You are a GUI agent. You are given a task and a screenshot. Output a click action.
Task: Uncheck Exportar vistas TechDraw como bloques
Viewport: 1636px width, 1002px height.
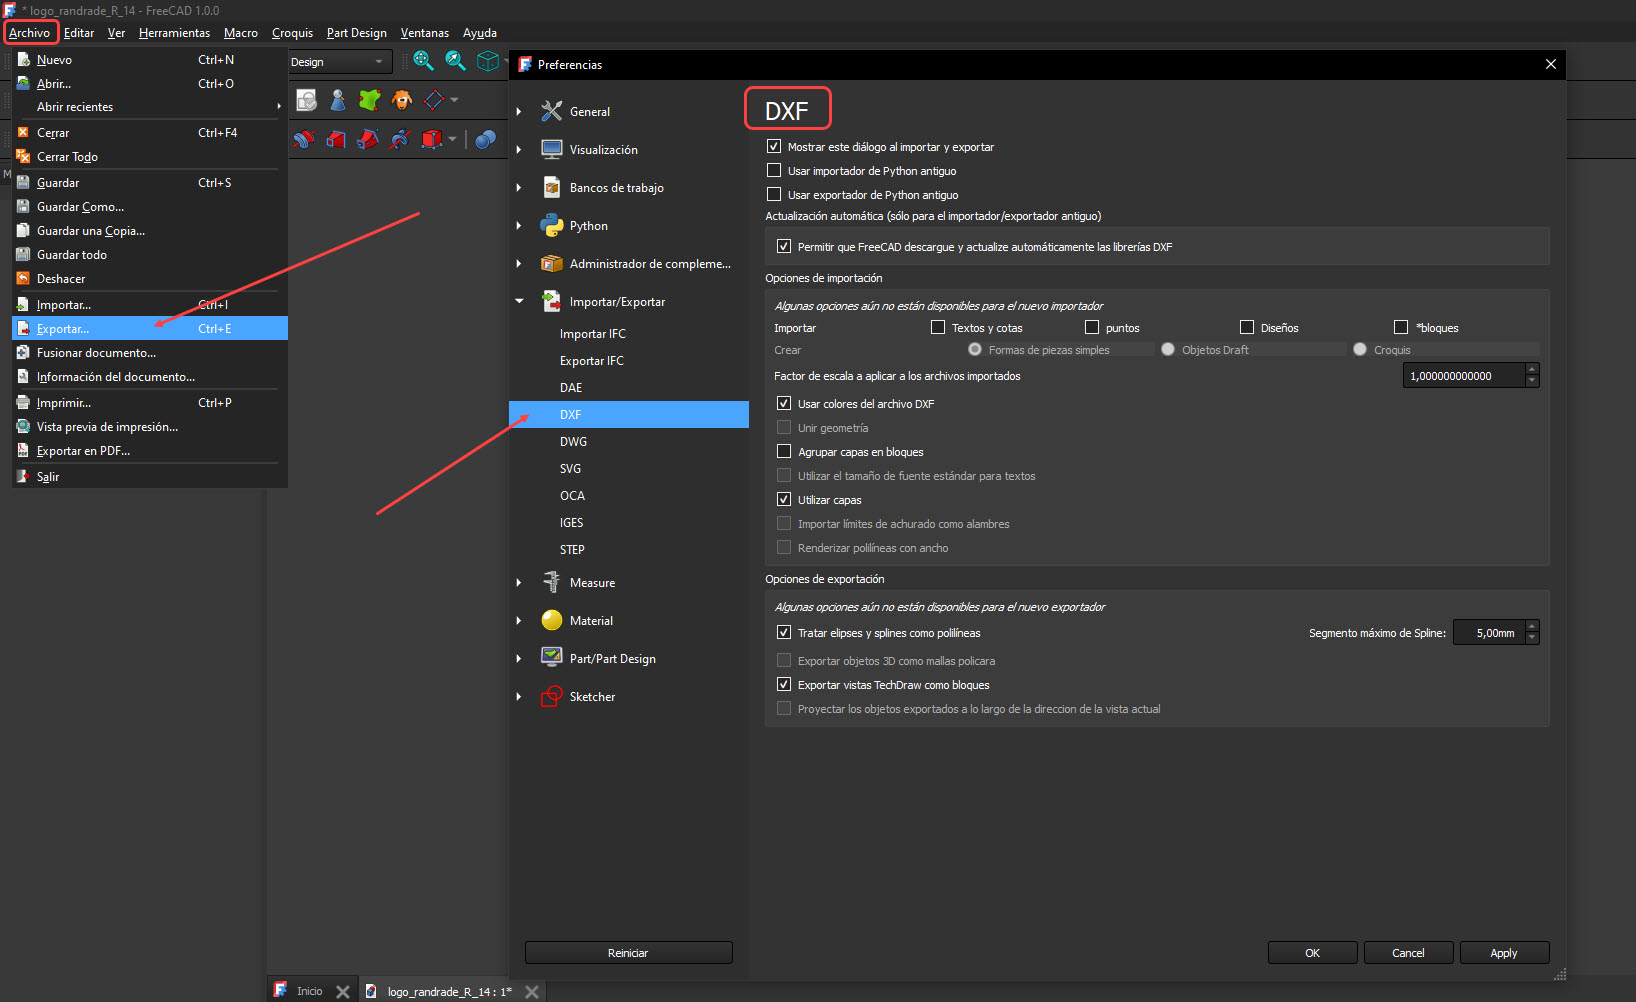pyautogui.click(x=784, y=684)
